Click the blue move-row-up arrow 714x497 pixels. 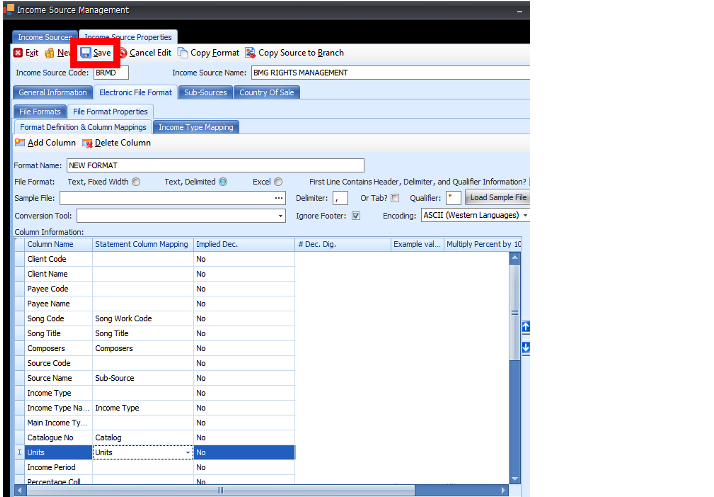pos(526,326)
